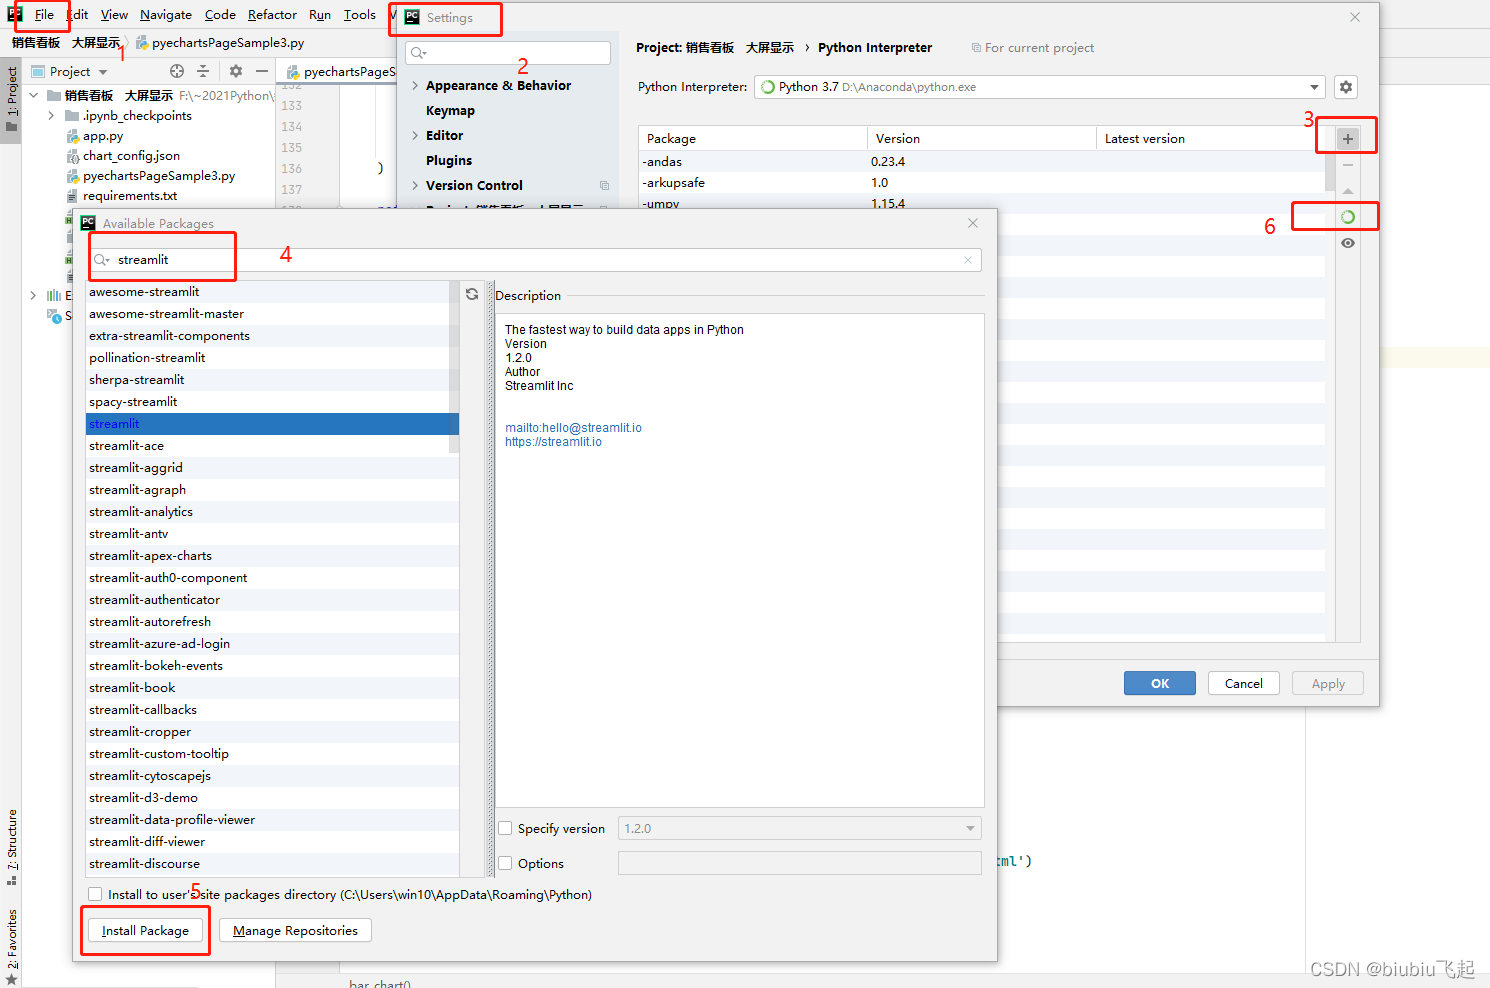Open the version 1.2.0 dropdown

point(800,828)
